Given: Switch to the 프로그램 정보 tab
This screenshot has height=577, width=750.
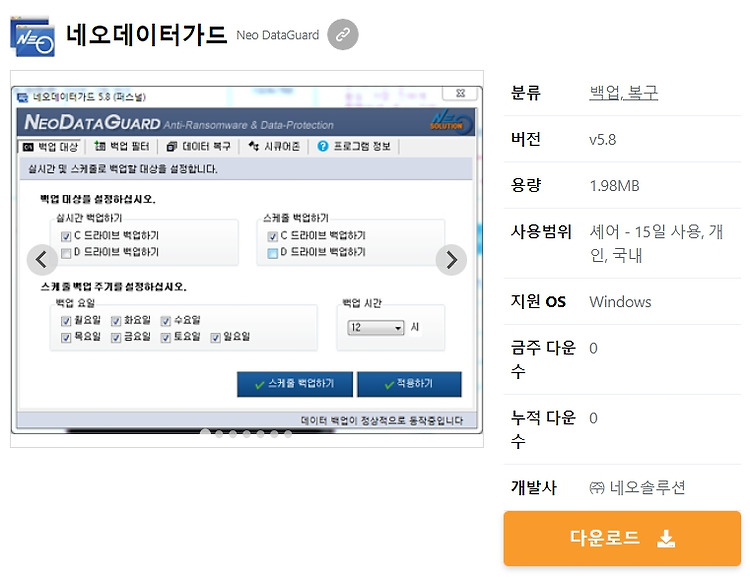Looking at the screenshot, I should pyautogui.click(x=355, y=146).
